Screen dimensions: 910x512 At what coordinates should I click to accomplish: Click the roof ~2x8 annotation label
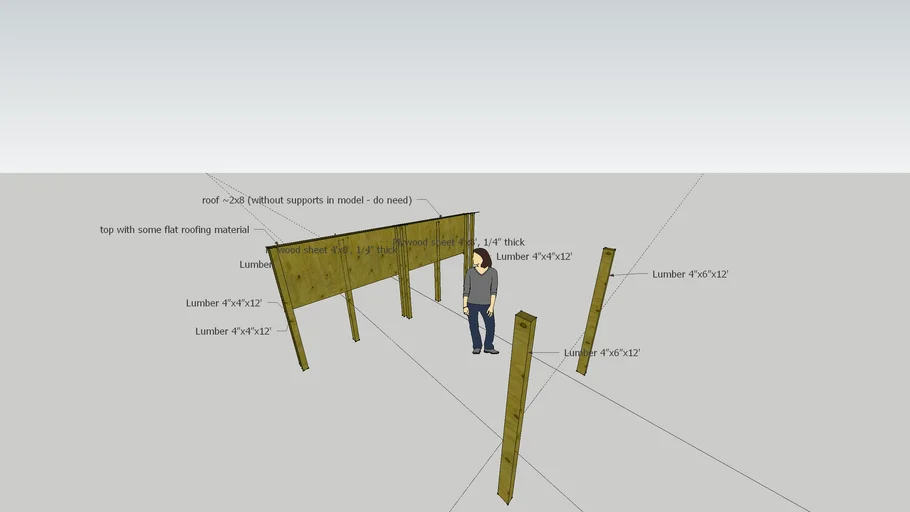coord(307,200)
